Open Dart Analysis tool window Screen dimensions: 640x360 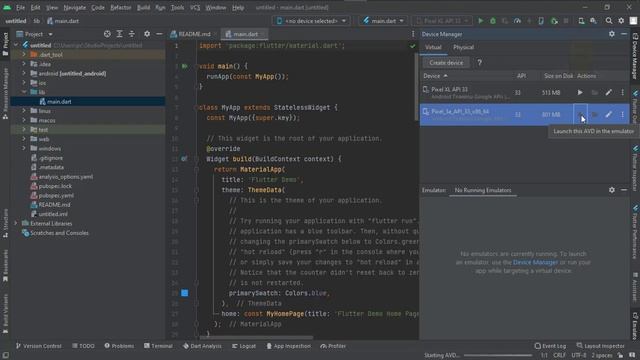(x=202, y=346)
